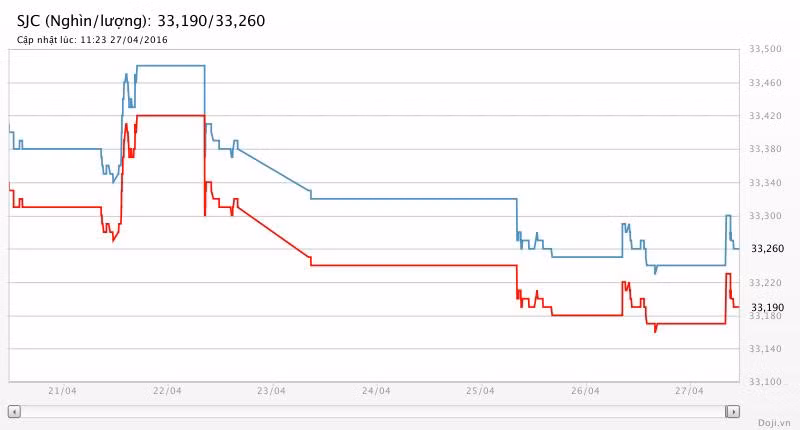Image resolution: width=800 pixels, height=430 pixels.
Task: Click the 33,190 current buy price tag
Action: (767, 307)
